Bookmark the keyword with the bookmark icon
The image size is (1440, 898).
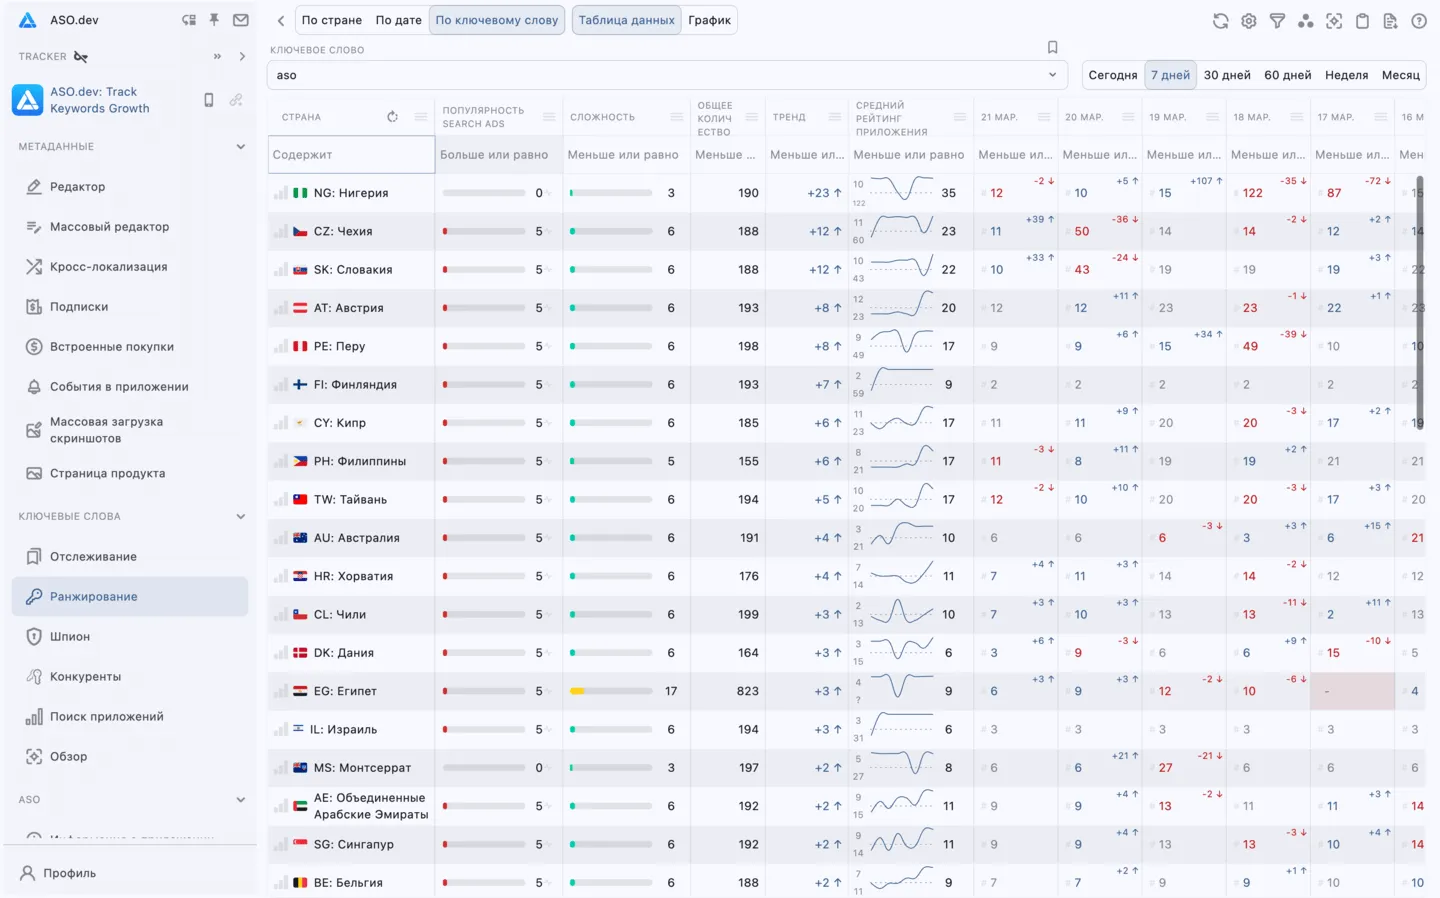[x=1052, y=47]
